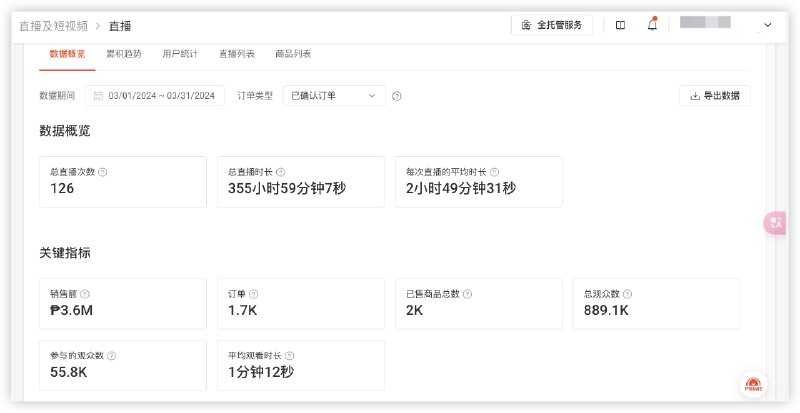Switch to the 直播列表 tab
This screenshot has height=413, width=800.
pyautogui.click(x=237, y=54)
